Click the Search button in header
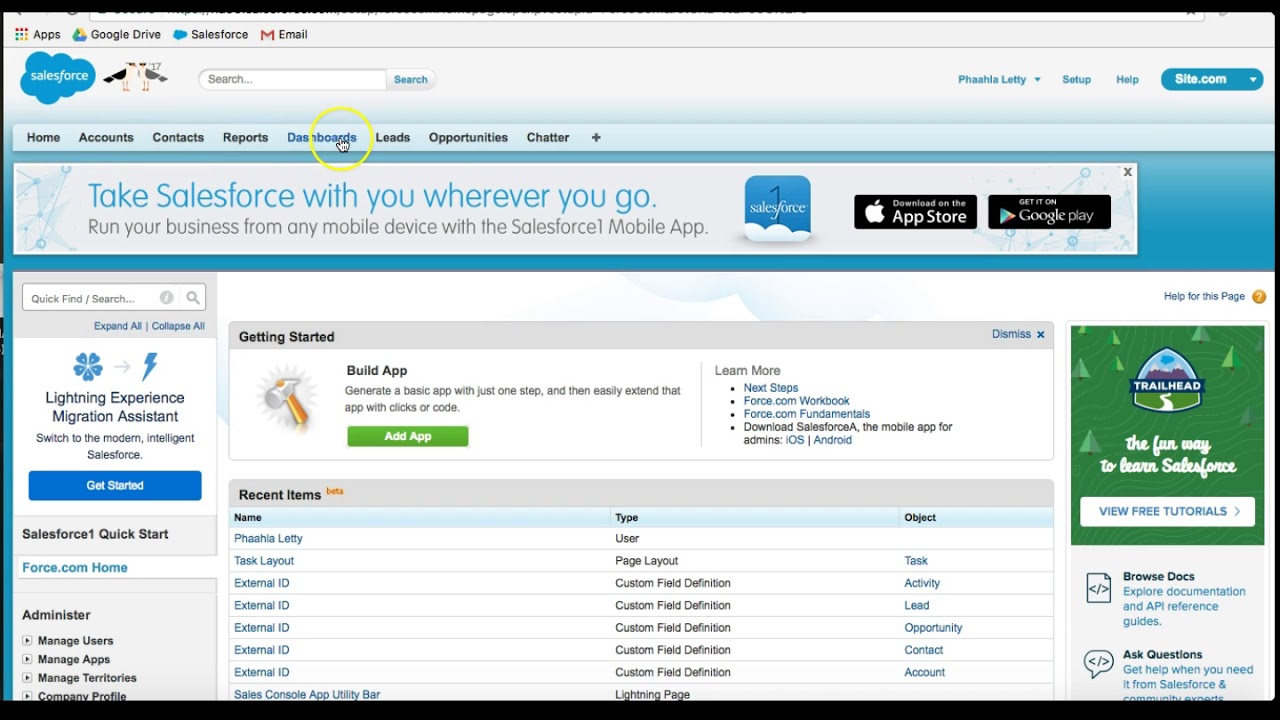The image size is (1280, 720). point(410,80)
